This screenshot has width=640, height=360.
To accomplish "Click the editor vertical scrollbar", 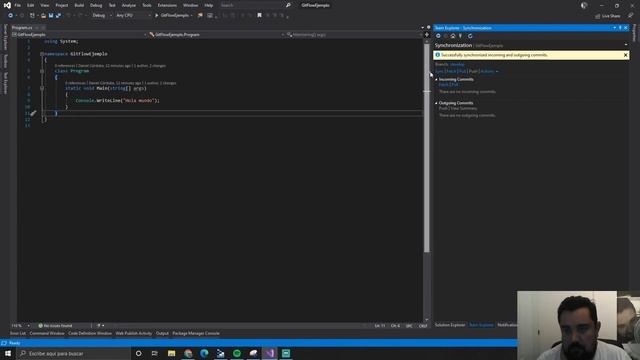I will click(x=427, y=147).
